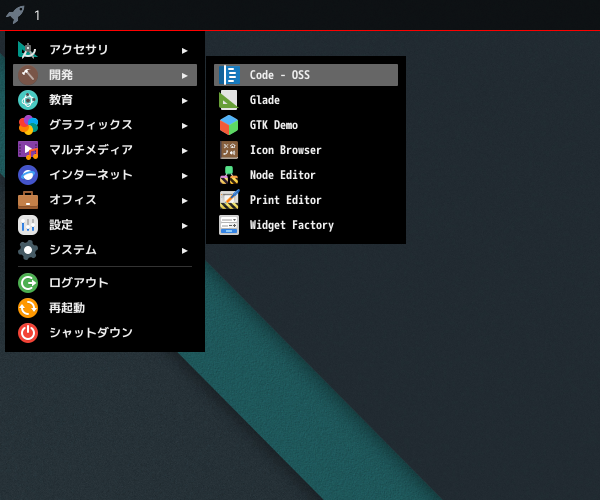
Task: Expand the インターネット submenu arrow
Action: tap(184, 176)
